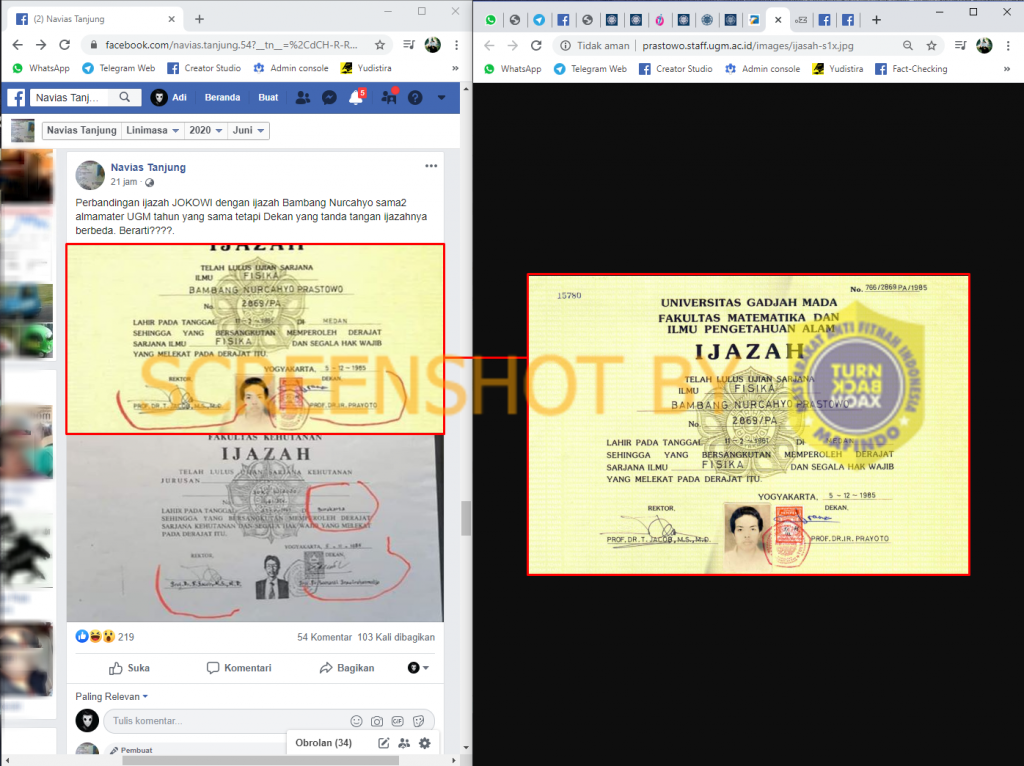1024x766 pixels.
Task: Bookmark the Facebook page with star icon
Action: (380, 45)
